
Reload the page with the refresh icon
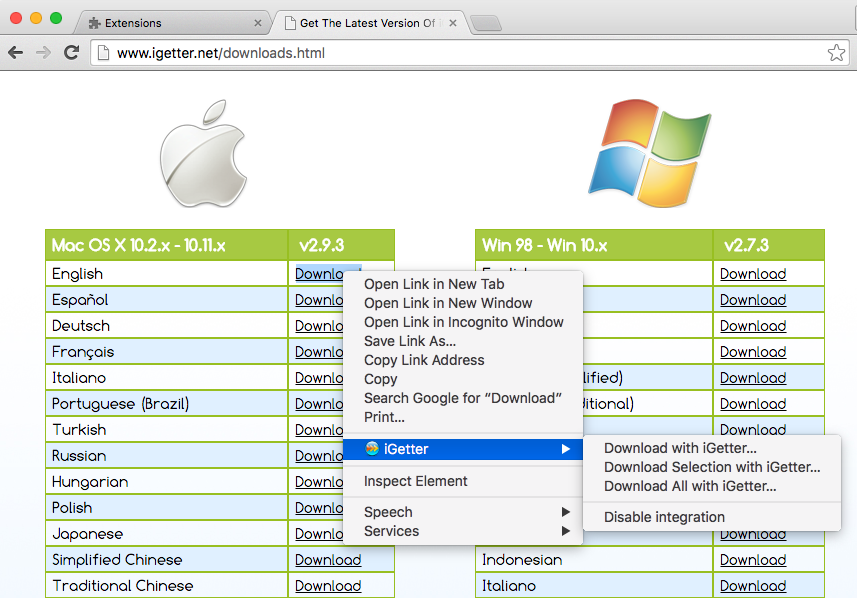click(x=72, y=52)
